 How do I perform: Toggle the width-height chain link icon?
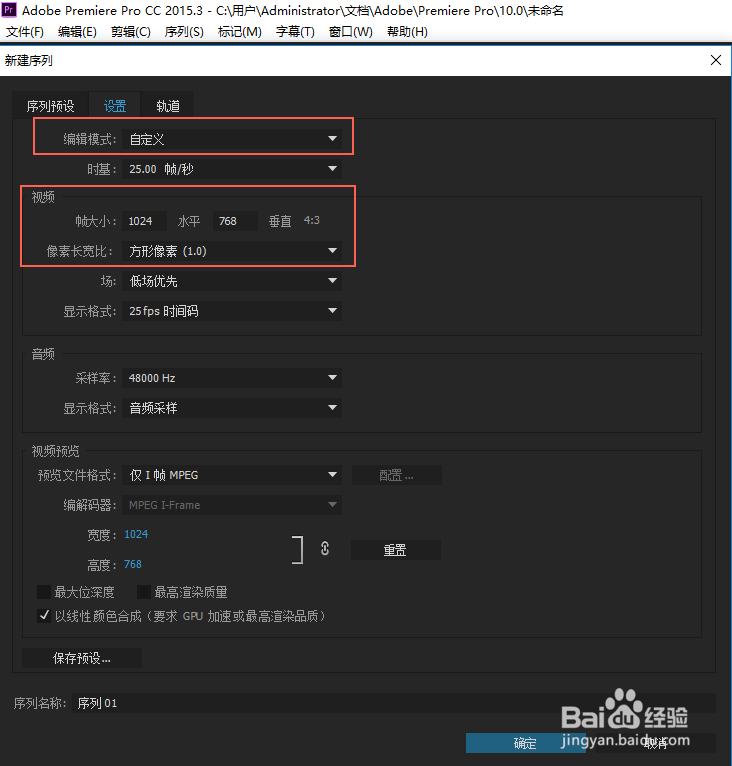pyautogui.click(x=325, y=549)
